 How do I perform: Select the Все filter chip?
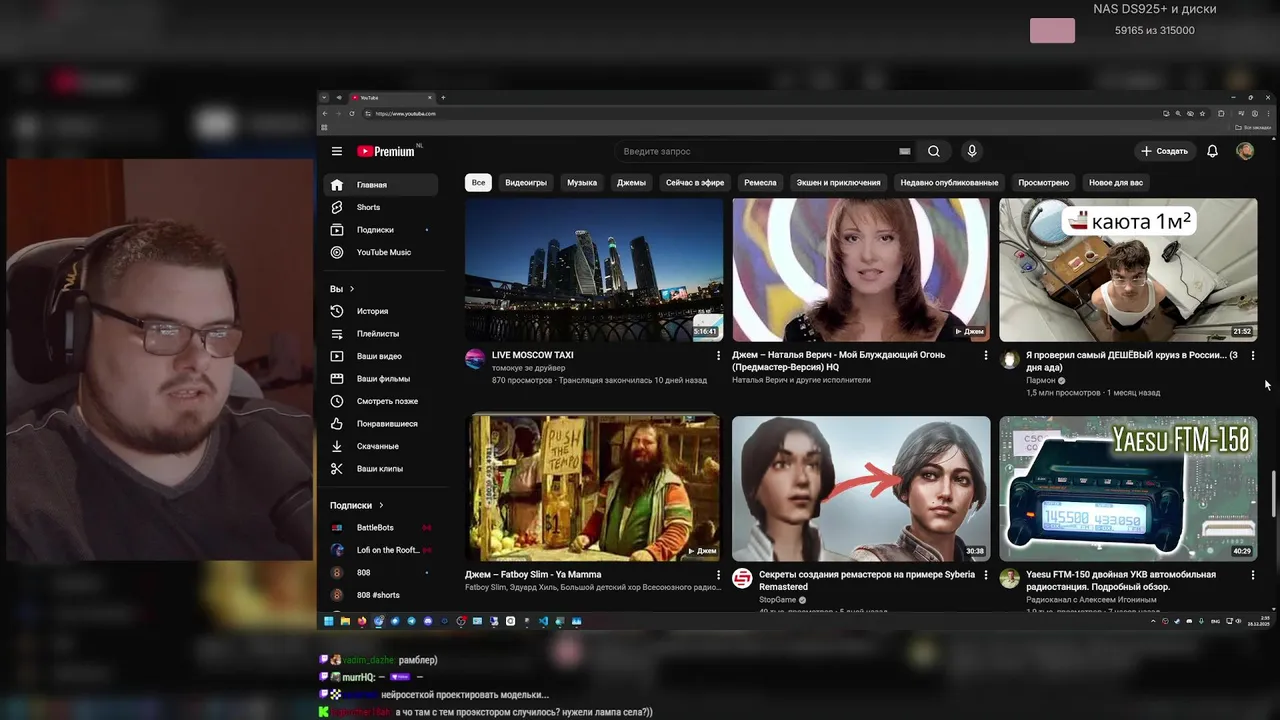tap(478, 182)
